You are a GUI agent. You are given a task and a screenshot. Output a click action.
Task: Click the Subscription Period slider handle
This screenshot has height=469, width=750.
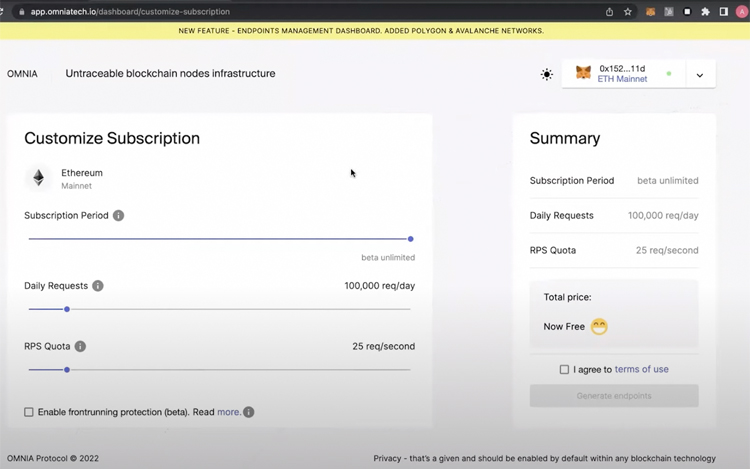coord(410,239)
